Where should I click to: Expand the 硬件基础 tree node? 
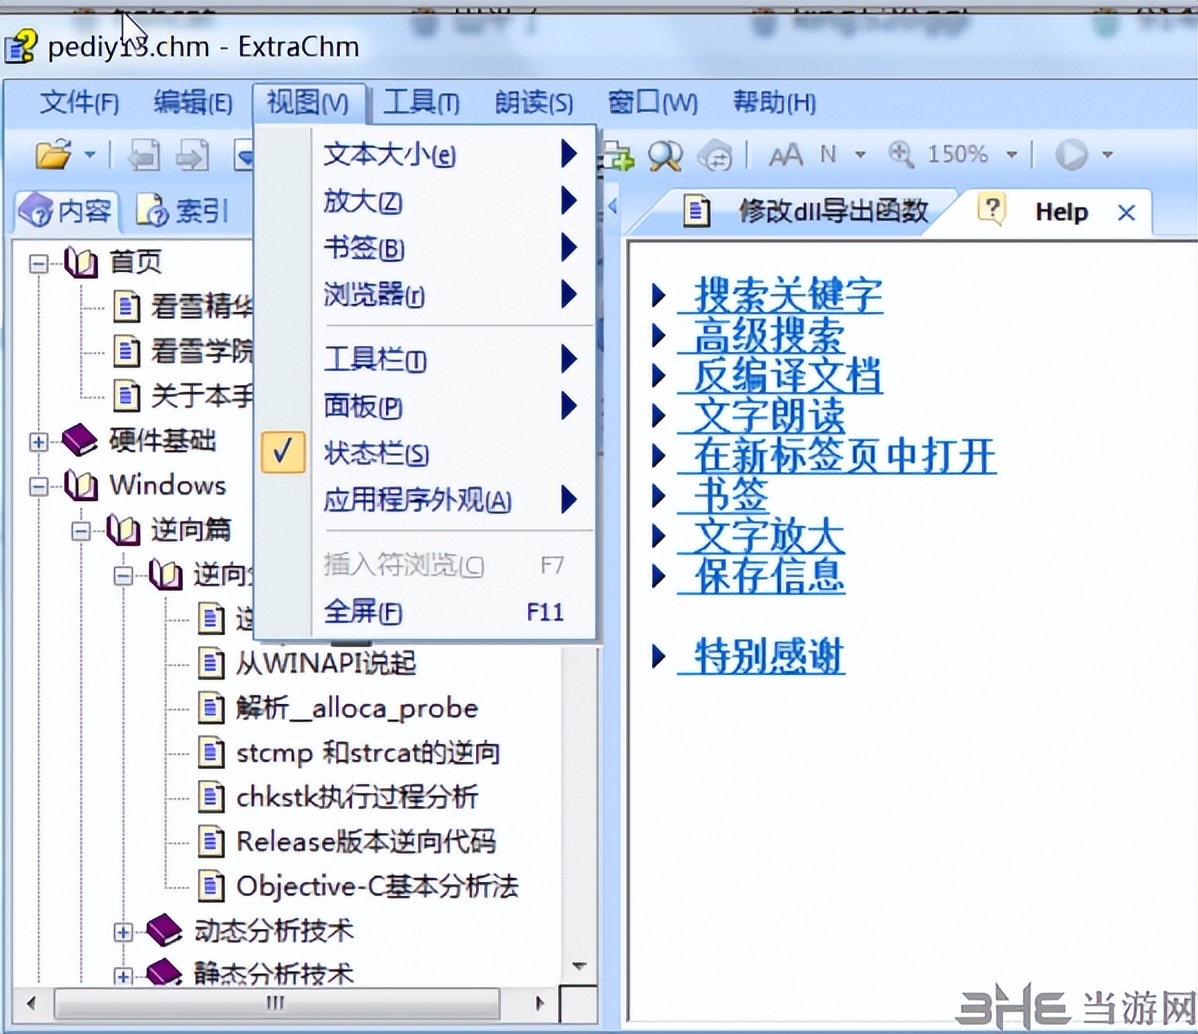pos(38,442)
